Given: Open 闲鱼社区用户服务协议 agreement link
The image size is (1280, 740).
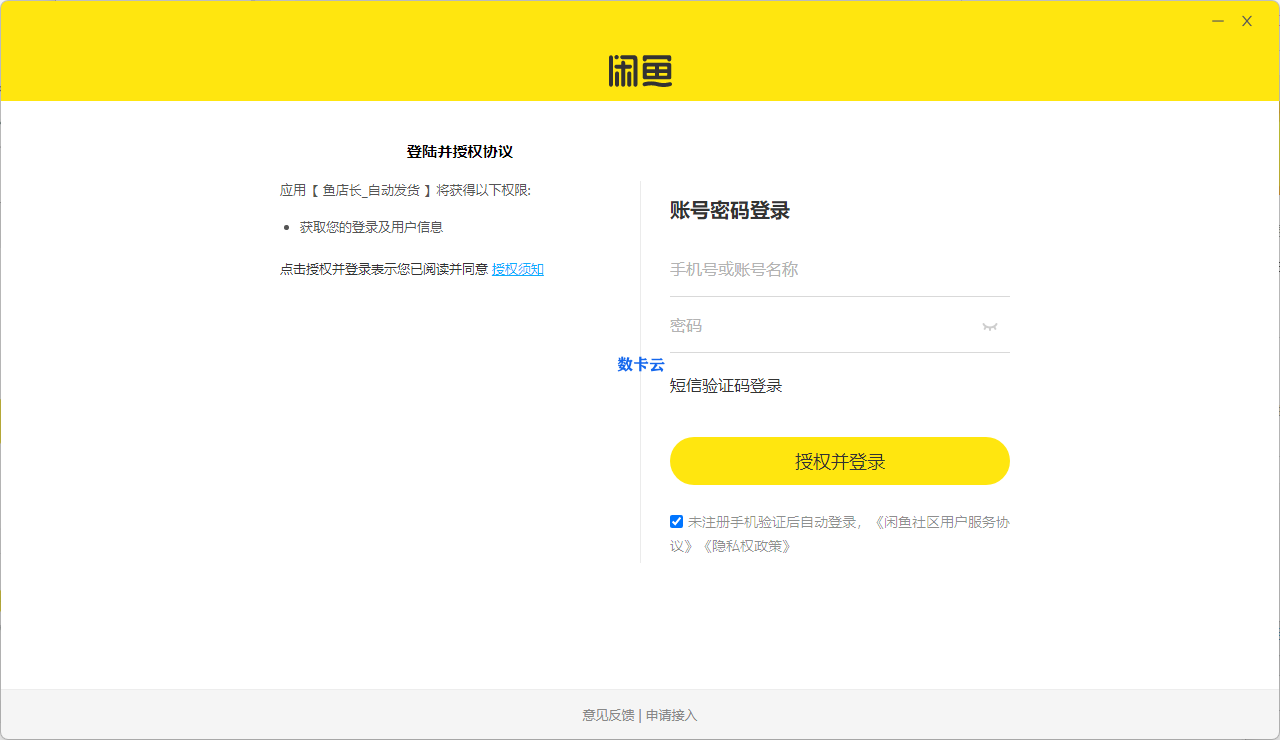Looking at the screenshot, I should point(940,522).
